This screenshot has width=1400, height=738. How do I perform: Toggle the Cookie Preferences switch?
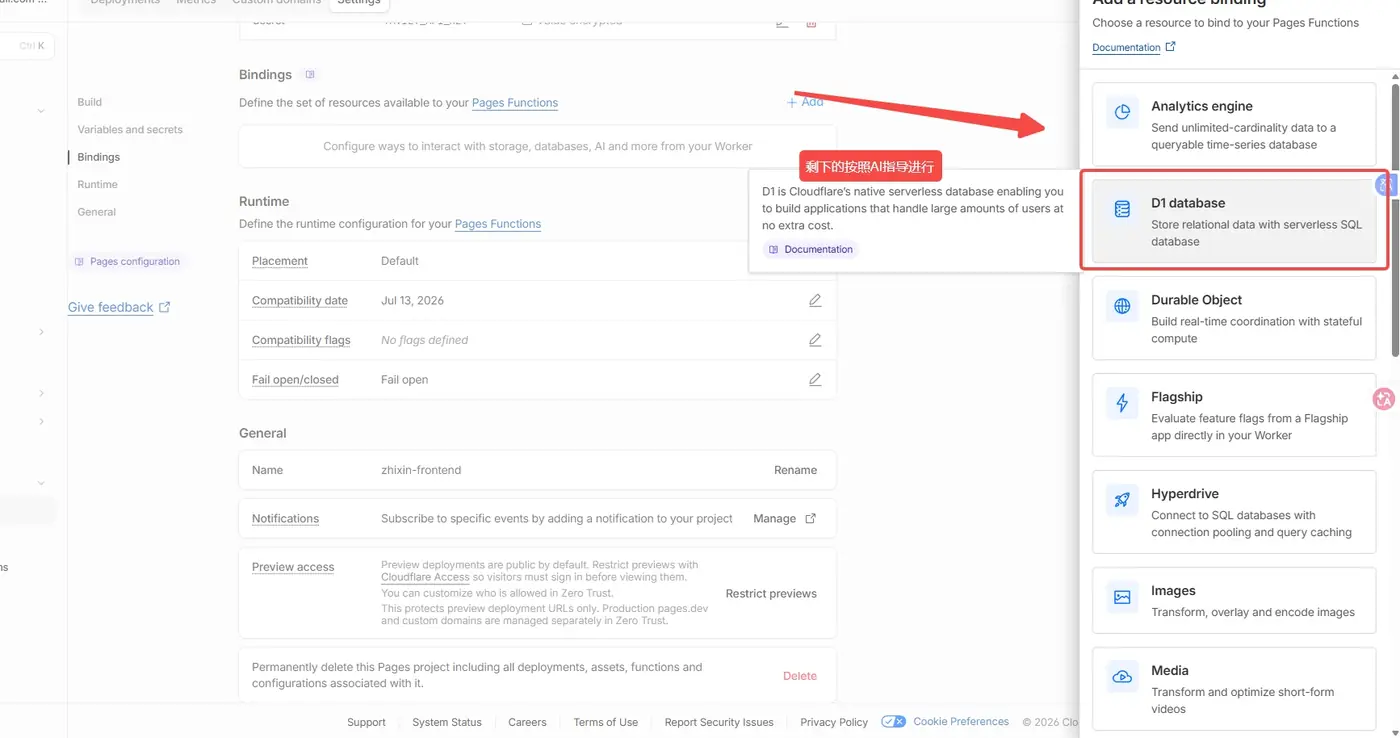(x=894, y=721)
